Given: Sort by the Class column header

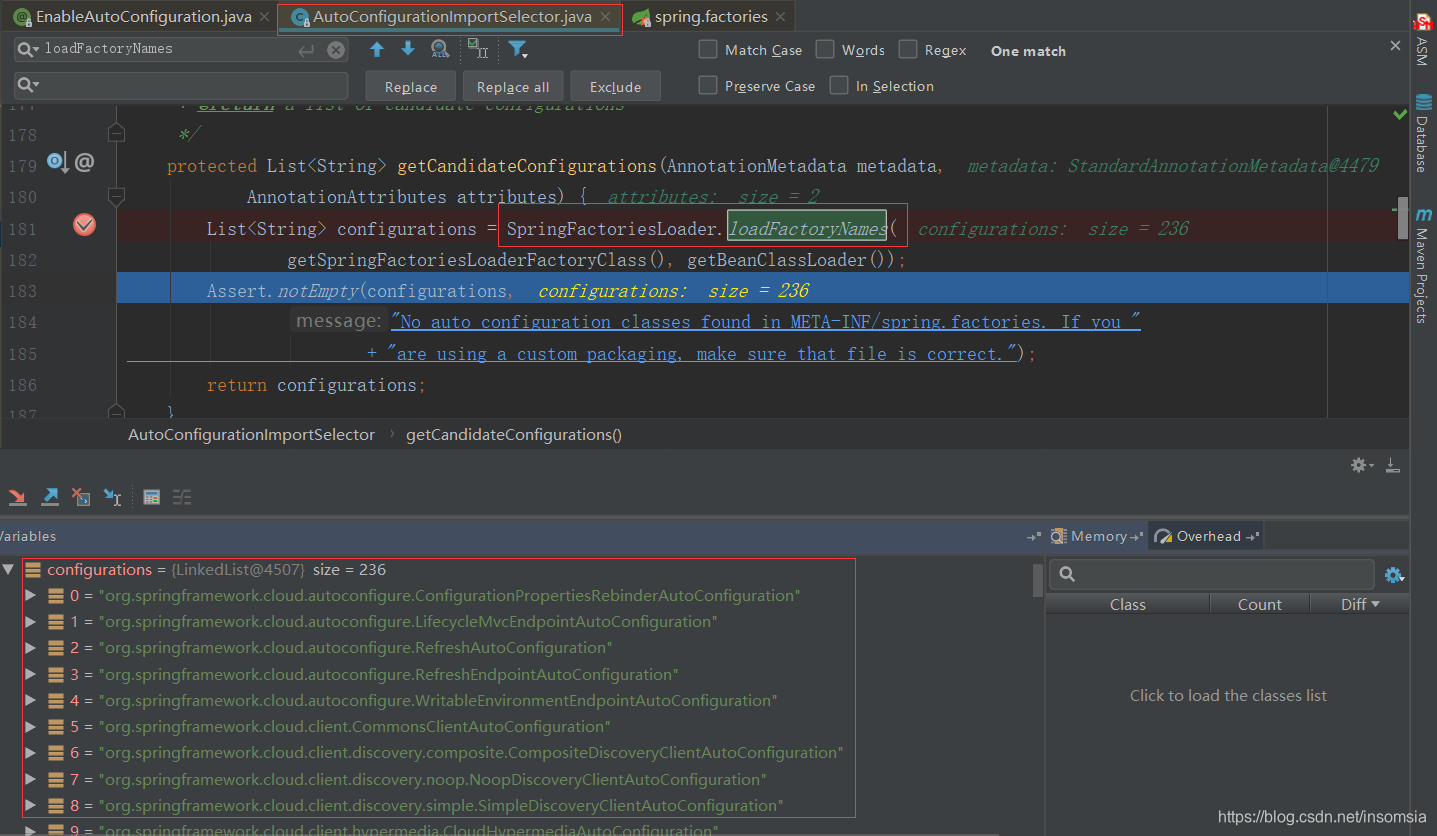Looking at the screenshot, I should (1127, 604).
